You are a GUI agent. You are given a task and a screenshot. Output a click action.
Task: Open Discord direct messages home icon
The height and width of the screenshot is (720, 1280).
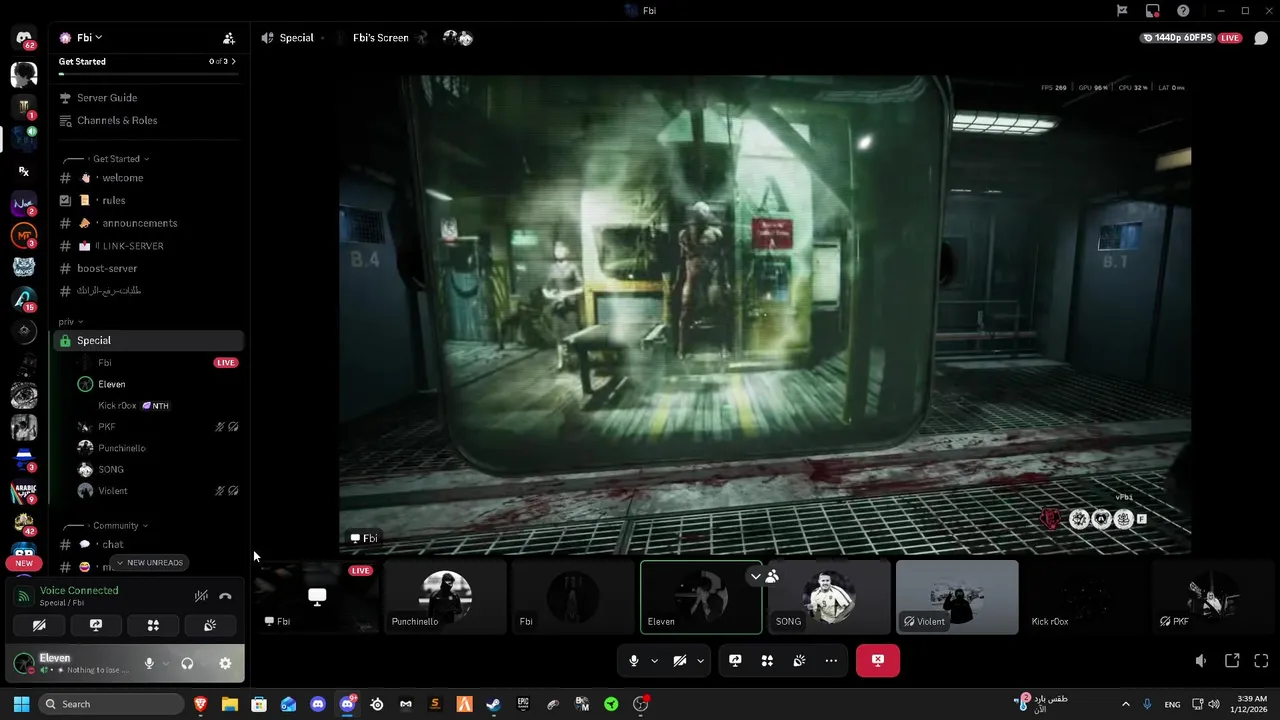[24, 39]
